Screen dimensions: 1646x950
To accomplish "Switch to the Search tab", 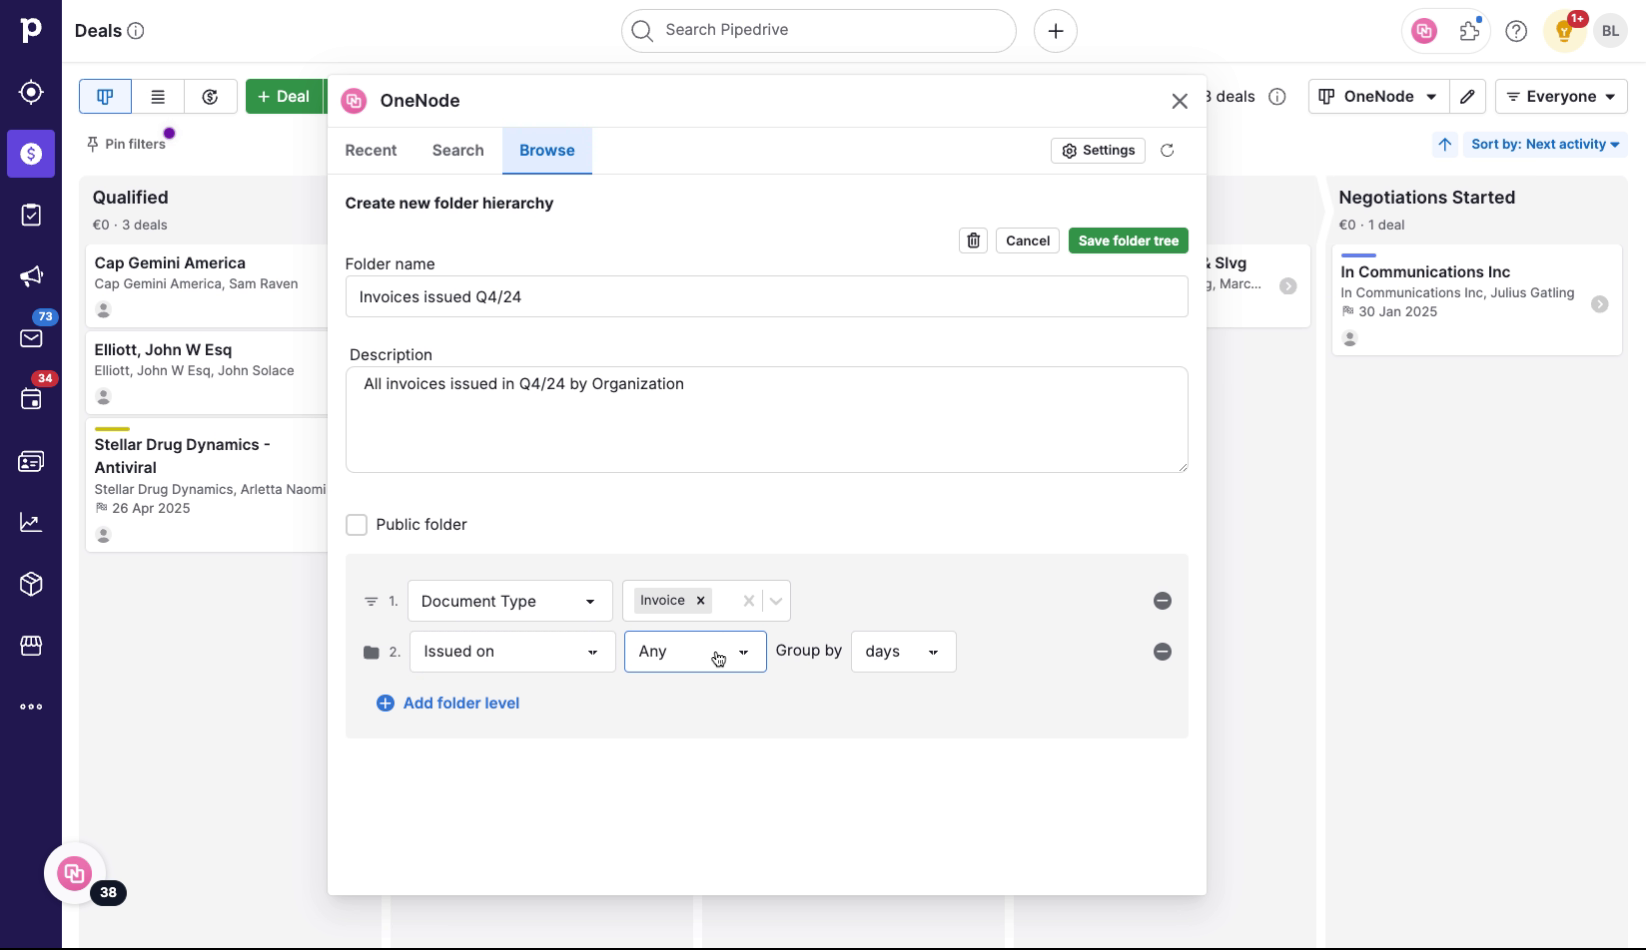I will [458, 151].
